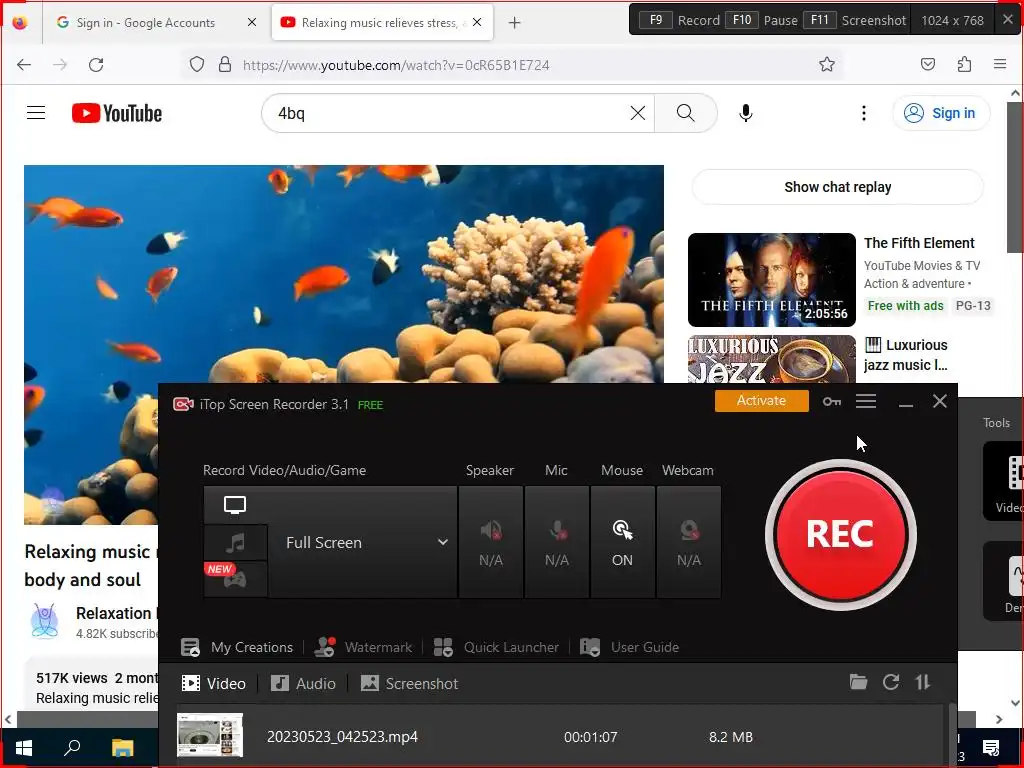
Task: Refresh the recordings list
Action: click(x=891, y=682)
